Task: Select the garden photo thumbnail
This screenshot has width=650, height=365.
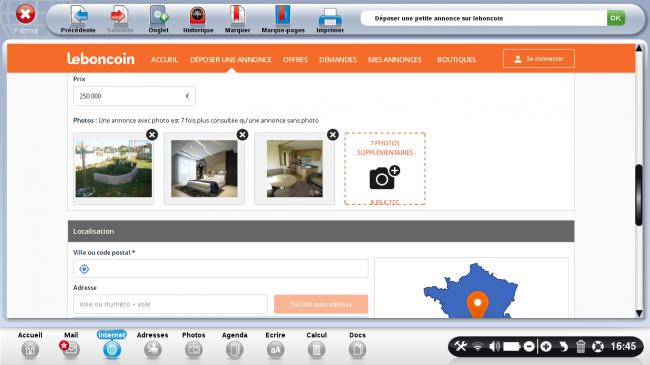Action: pos(114,168)
